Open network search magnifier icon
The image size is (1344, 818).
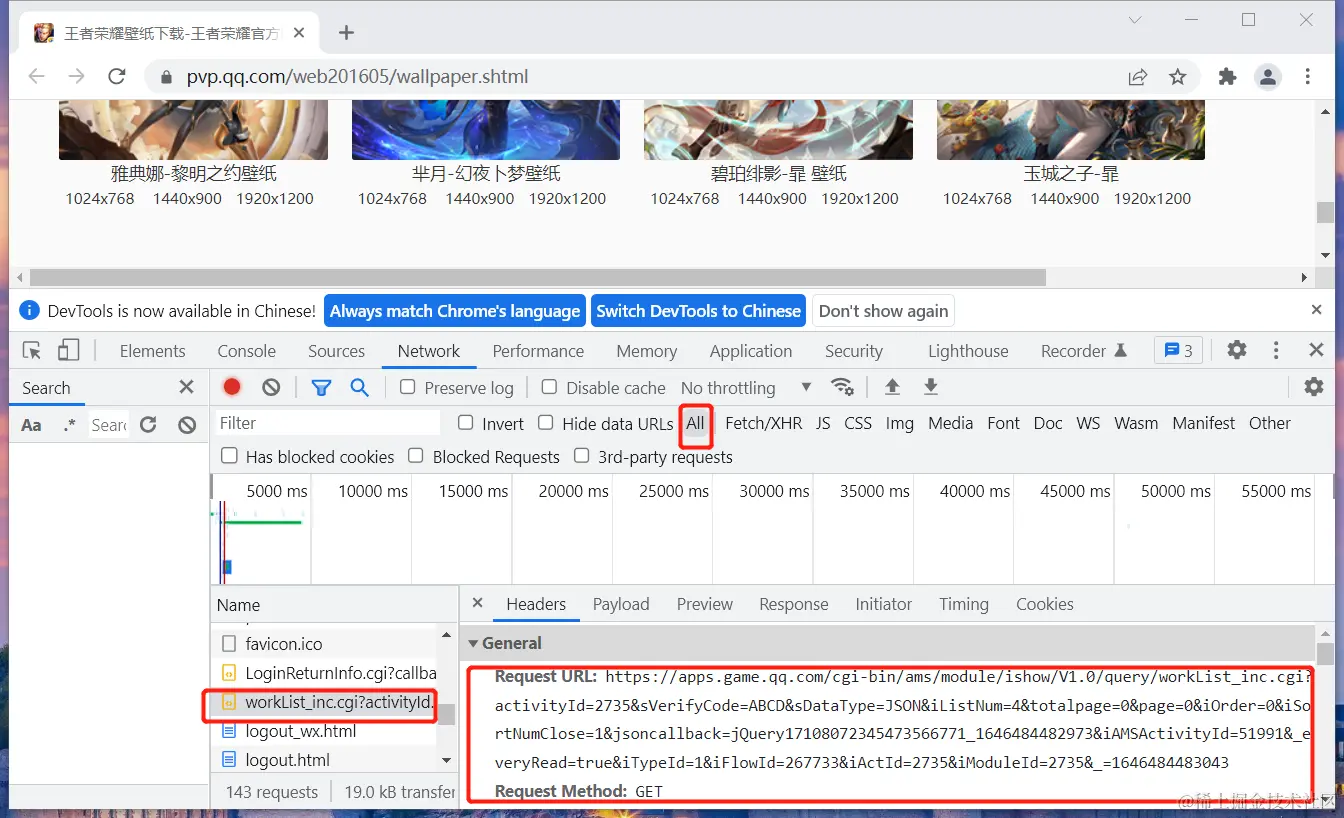coord(360,387)
